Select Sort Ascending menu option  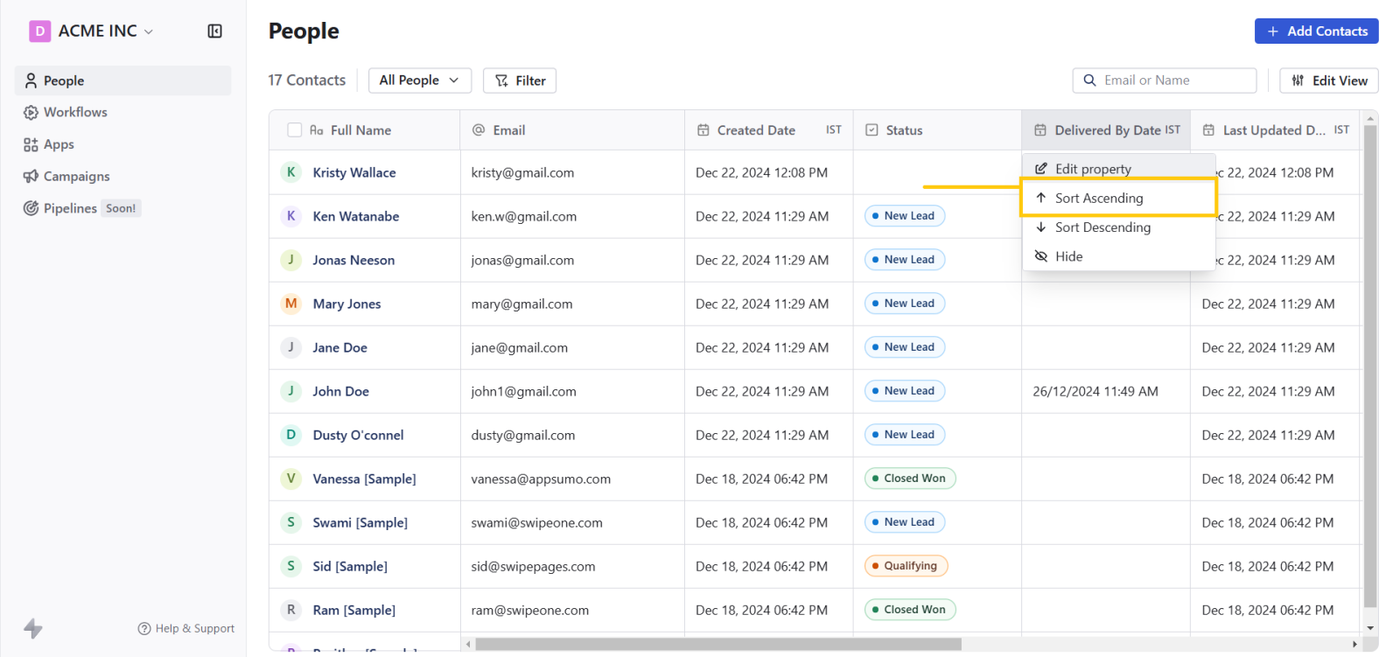(1098, 198)
